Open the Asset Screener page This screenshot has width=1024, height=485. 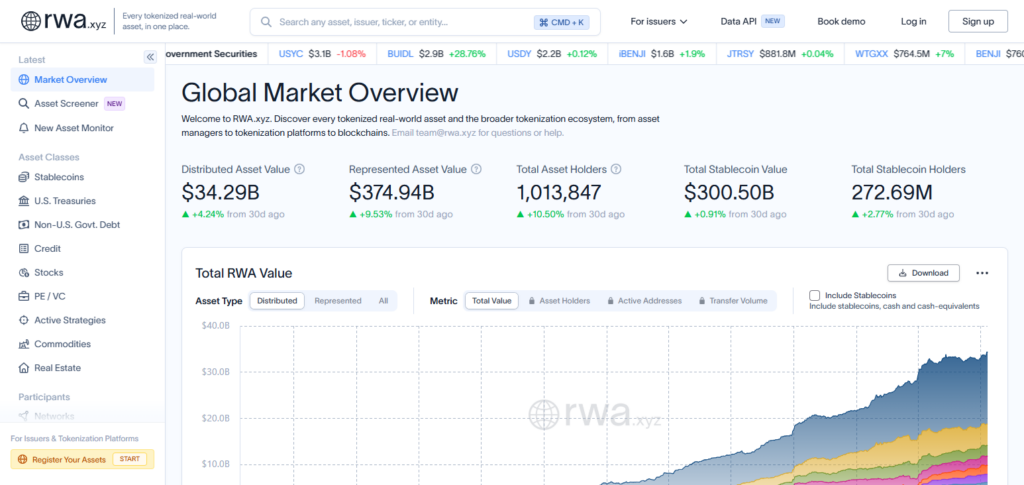82,103
